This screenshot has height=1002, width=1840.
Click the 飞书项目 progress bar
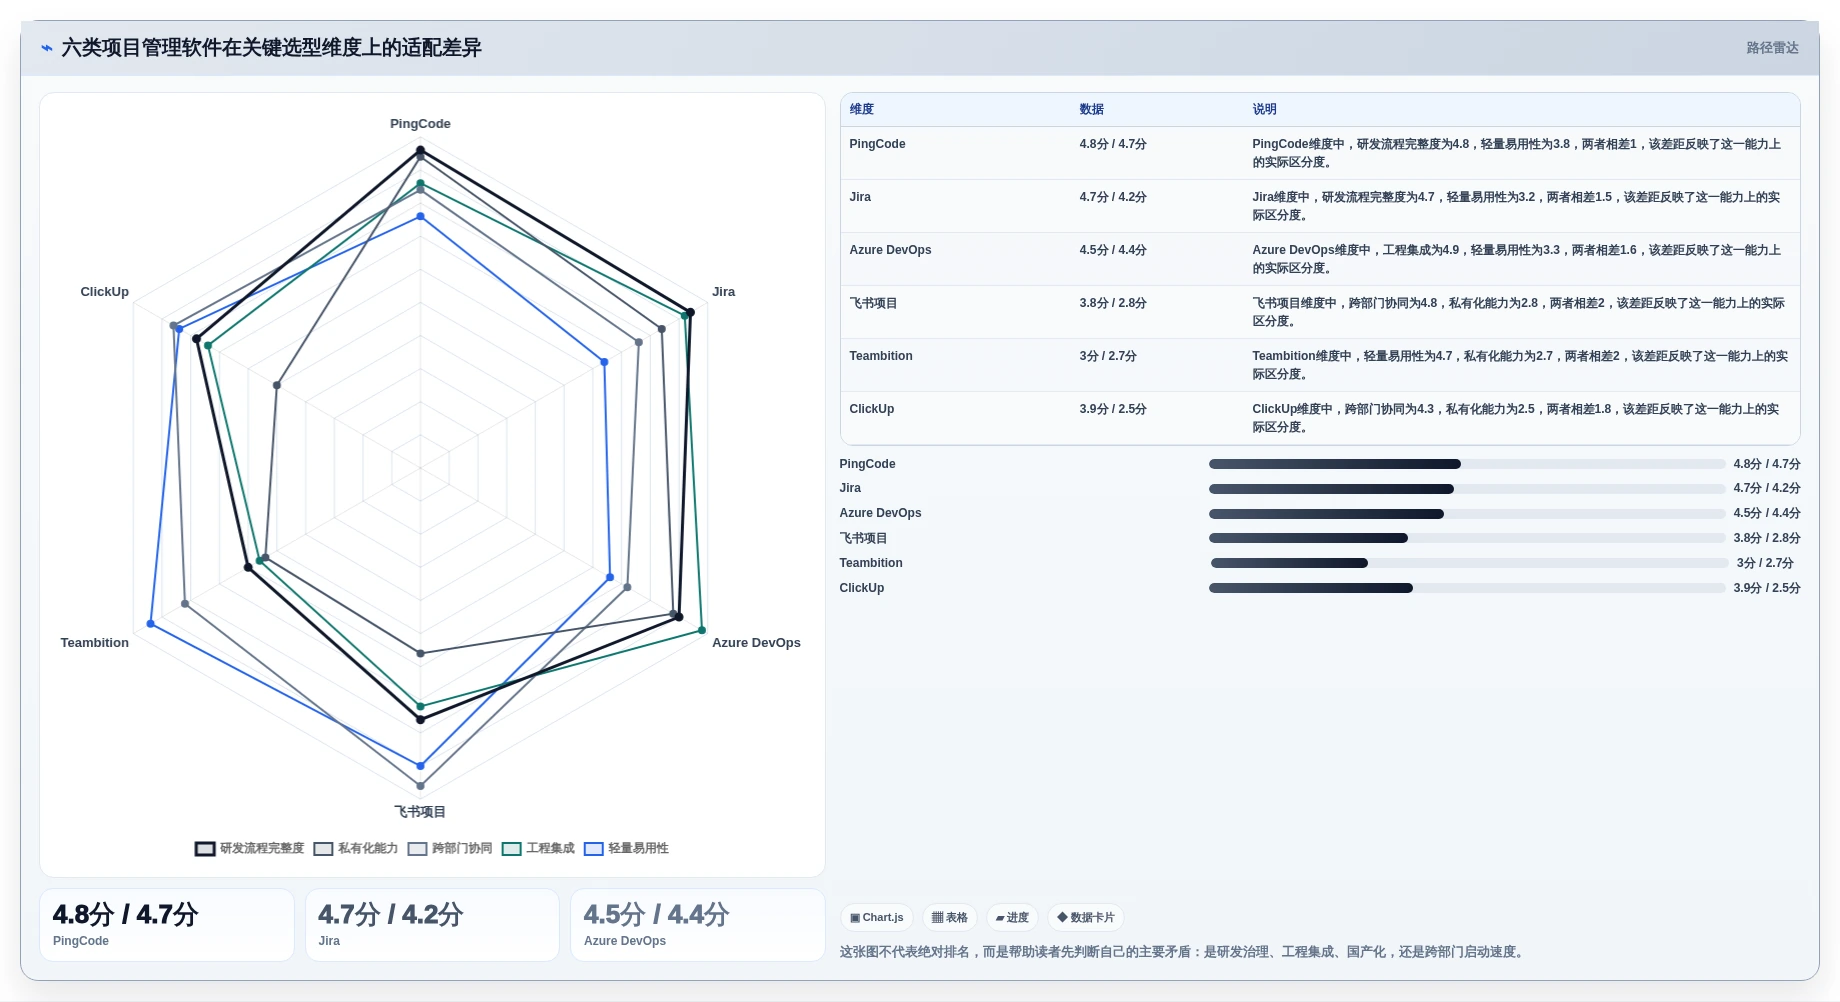point(1467,538)
